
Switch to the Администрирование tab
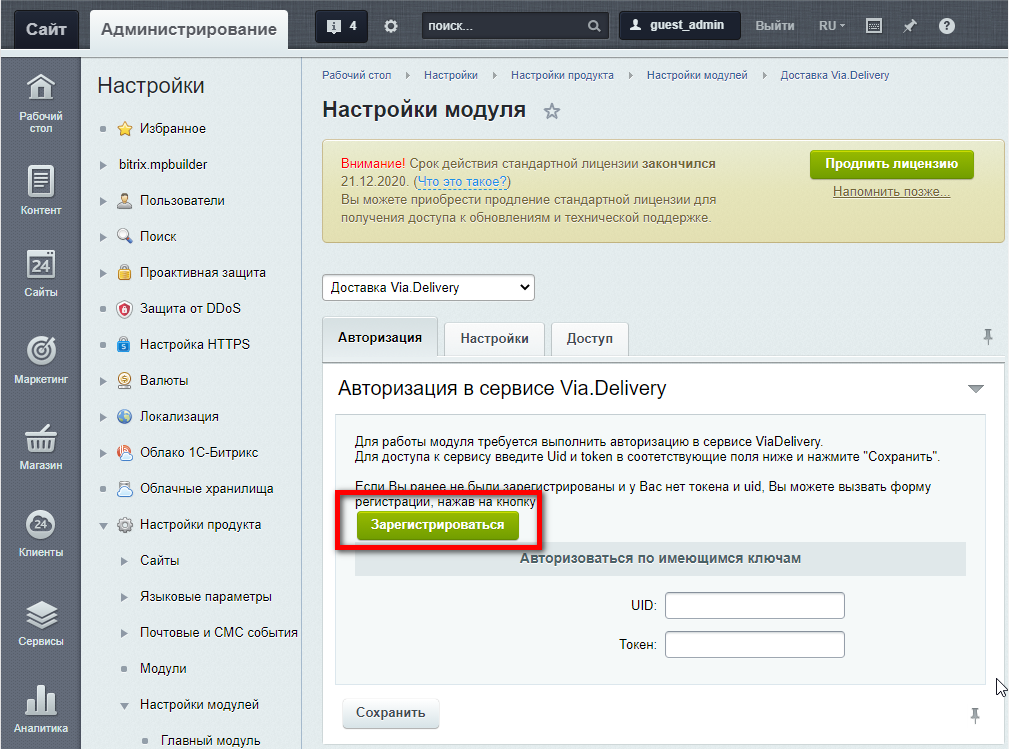(x=189, y=30)
